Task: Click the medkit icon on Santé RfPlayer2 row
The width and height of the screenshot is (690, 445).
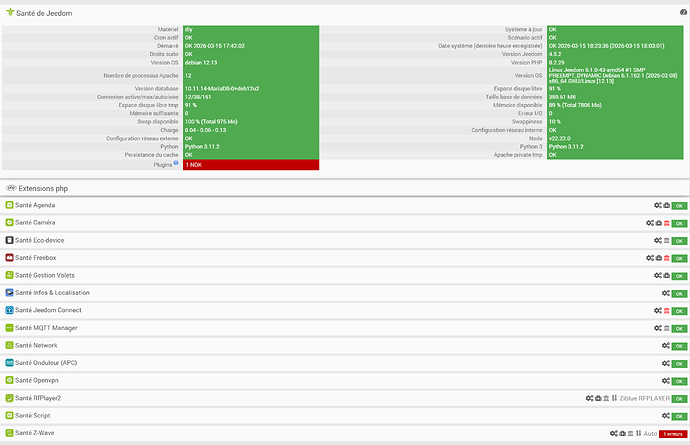Action: (x=598, y=398)
